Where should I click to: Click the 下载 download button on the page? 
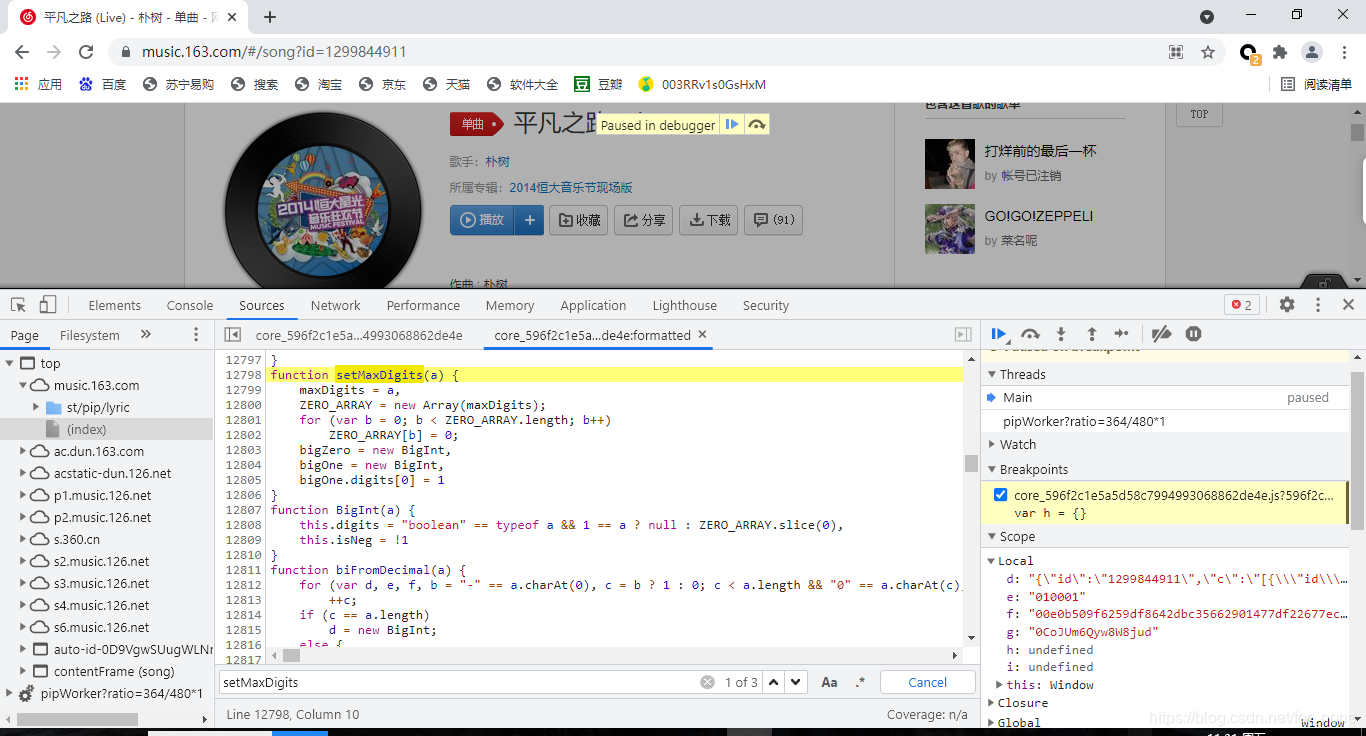[708, 220]
